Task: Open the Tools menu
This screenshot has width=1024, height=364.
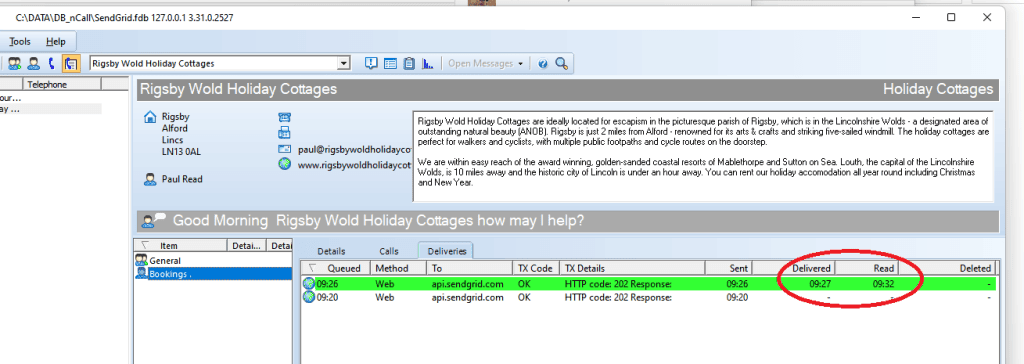Action: pyautogui.click(x=20, y=41)
